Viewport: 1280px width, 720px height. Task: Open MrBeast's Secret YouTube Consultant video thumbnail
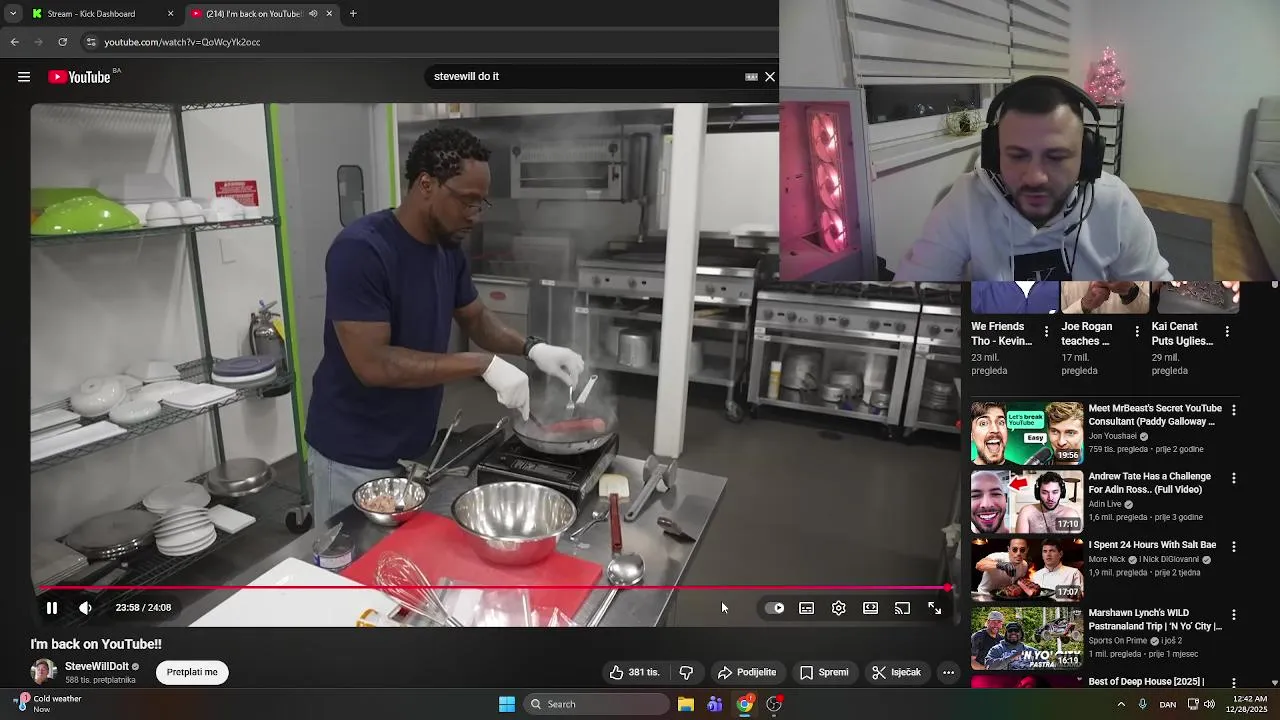click(x=1027, y=433)
